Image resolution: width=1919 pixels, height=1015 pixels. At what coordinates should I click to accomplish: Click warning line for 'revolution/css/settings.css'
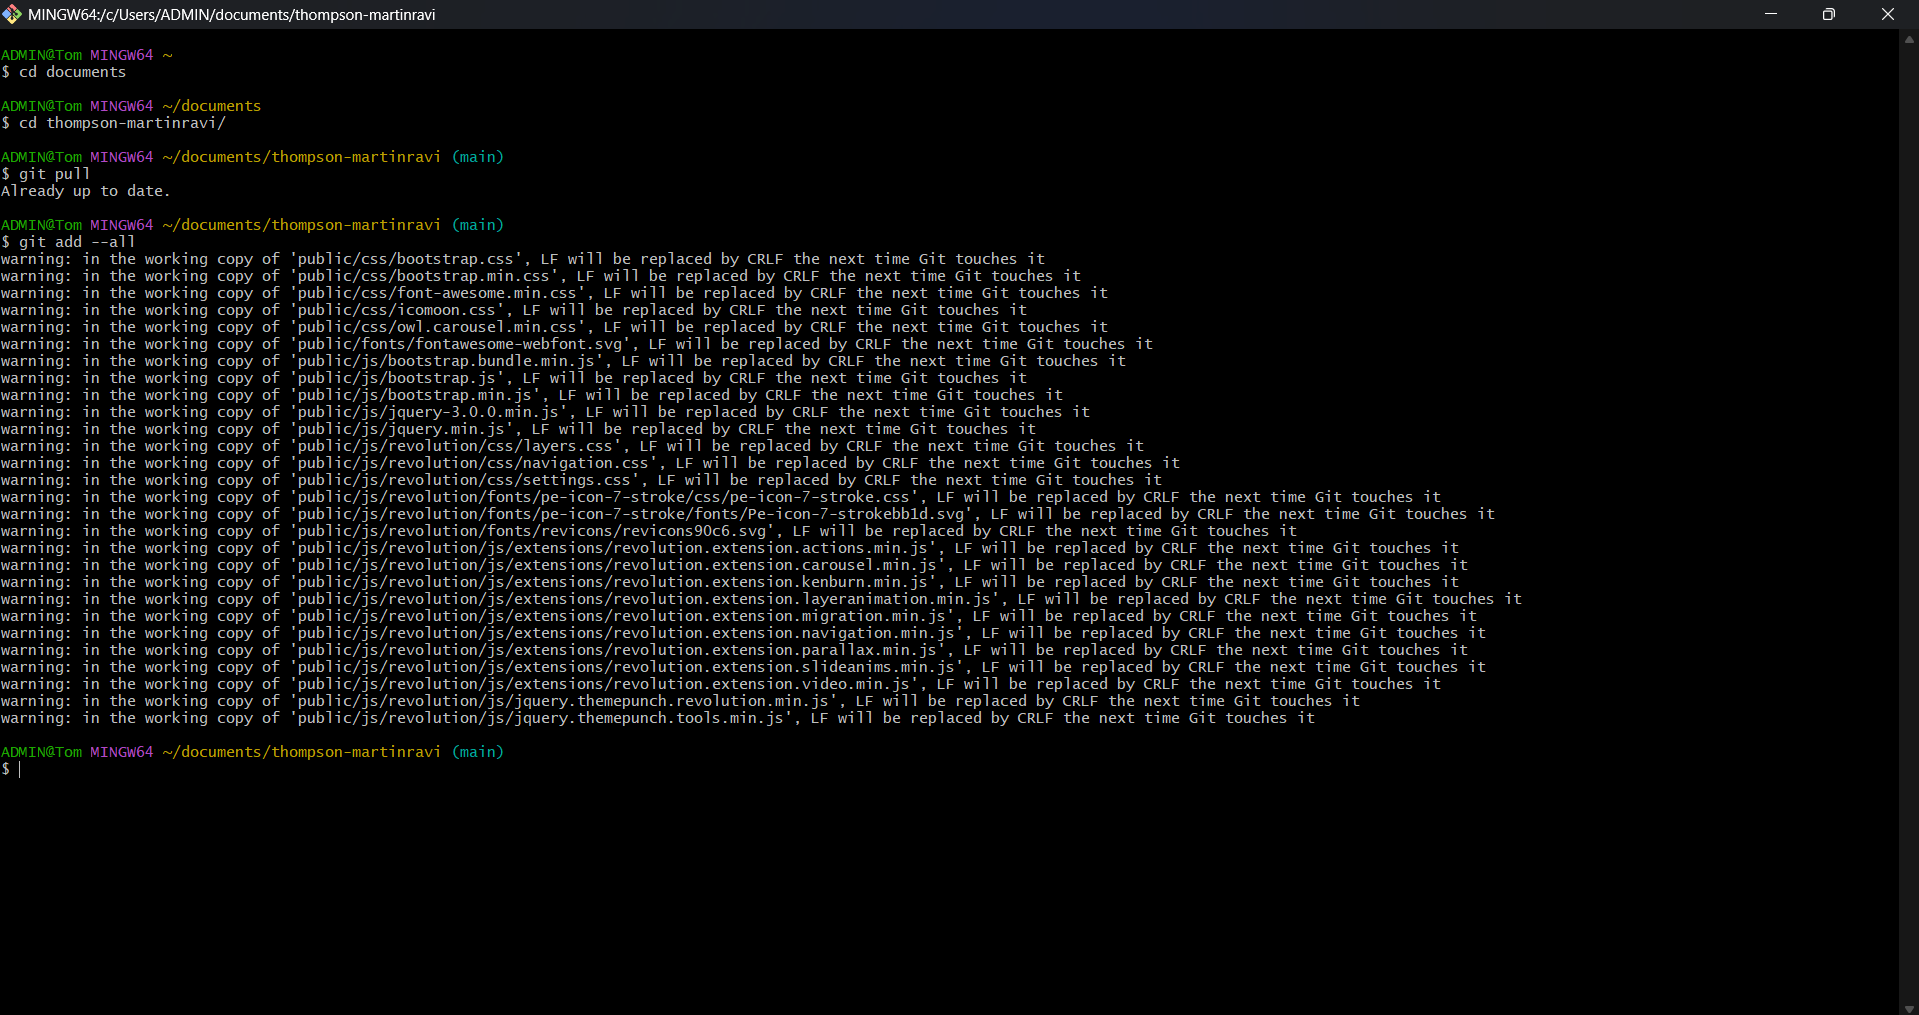pos(582,480)
